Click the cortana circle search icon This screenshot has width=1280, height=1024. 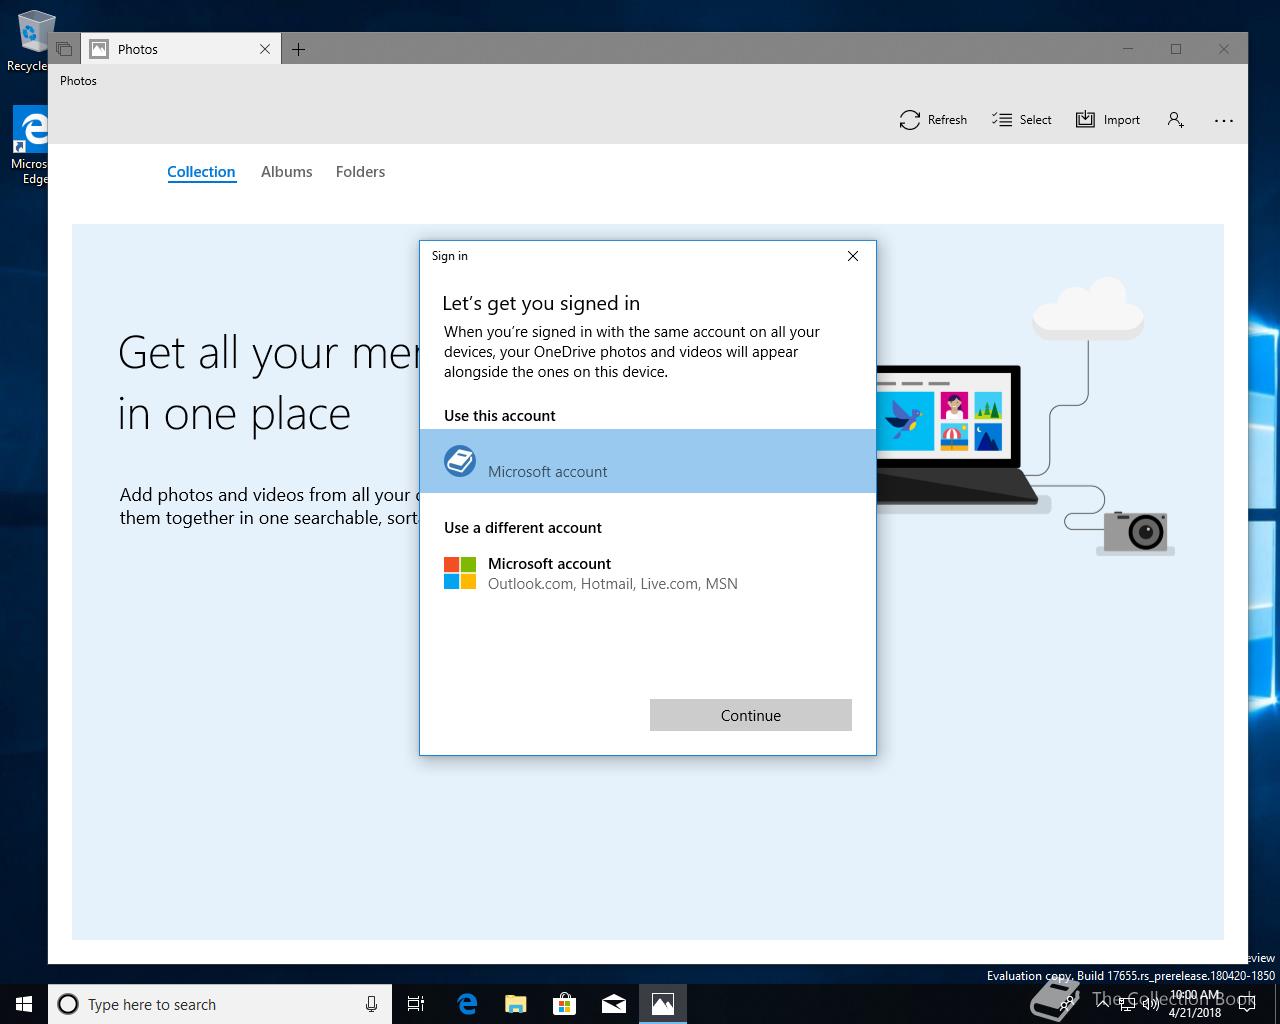(68, 1004)
